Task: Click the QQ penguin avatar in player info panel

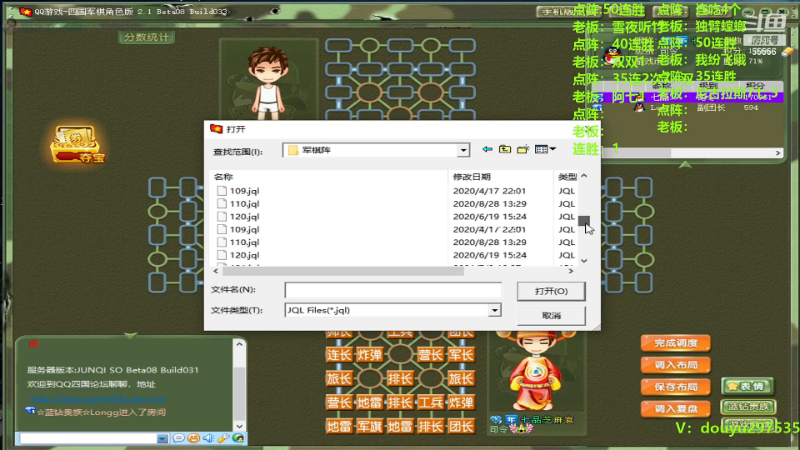Action: click(613, 54)
